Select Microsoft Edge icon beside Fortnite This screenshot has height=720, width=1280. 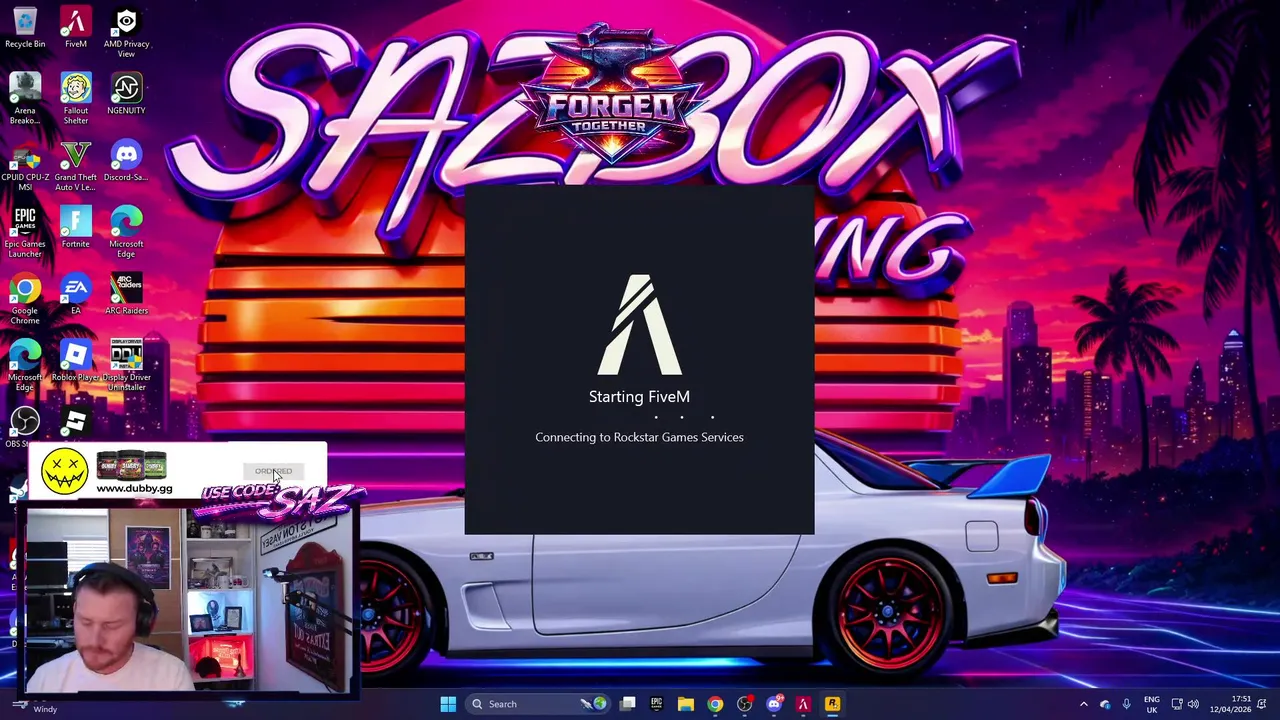click(126, 233)
